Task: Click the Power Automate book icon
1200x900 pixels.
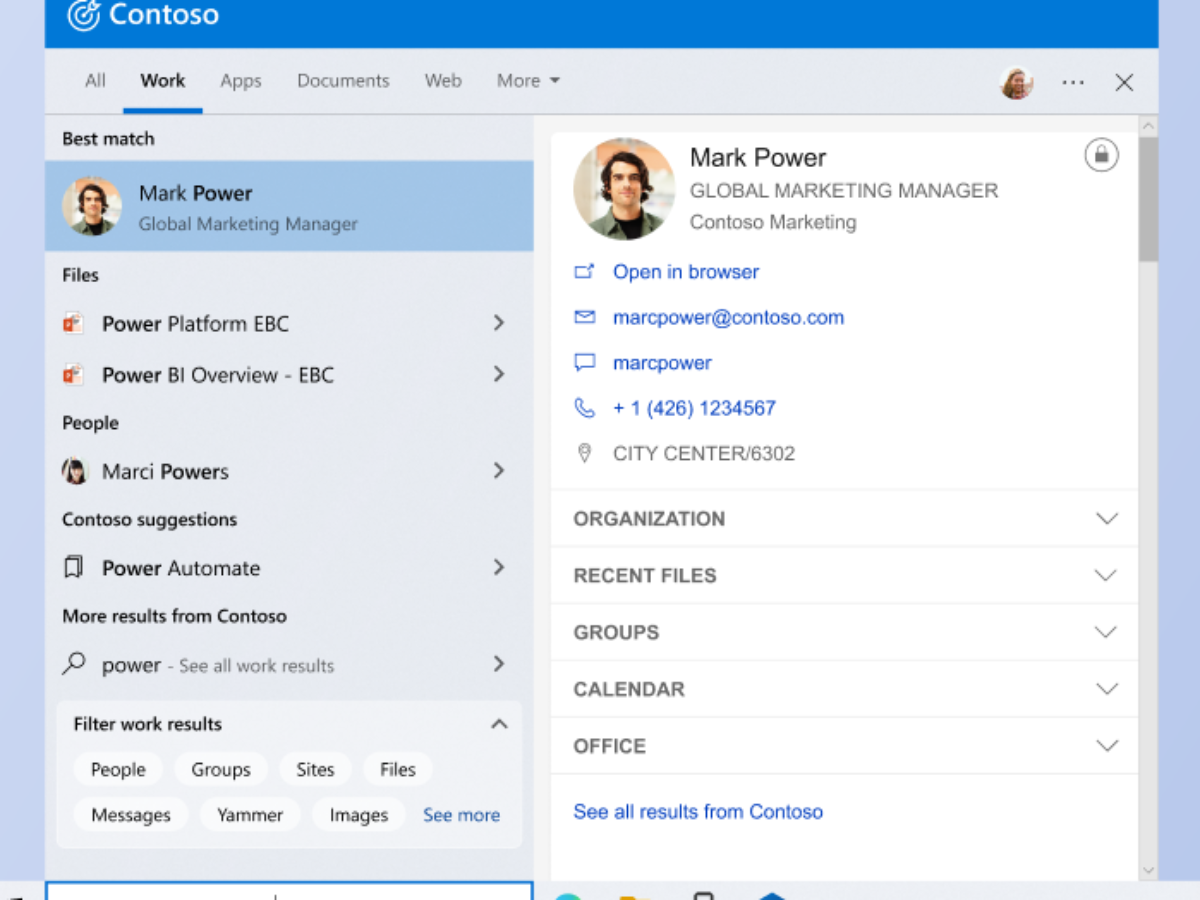Action: (x=74, y=567)
